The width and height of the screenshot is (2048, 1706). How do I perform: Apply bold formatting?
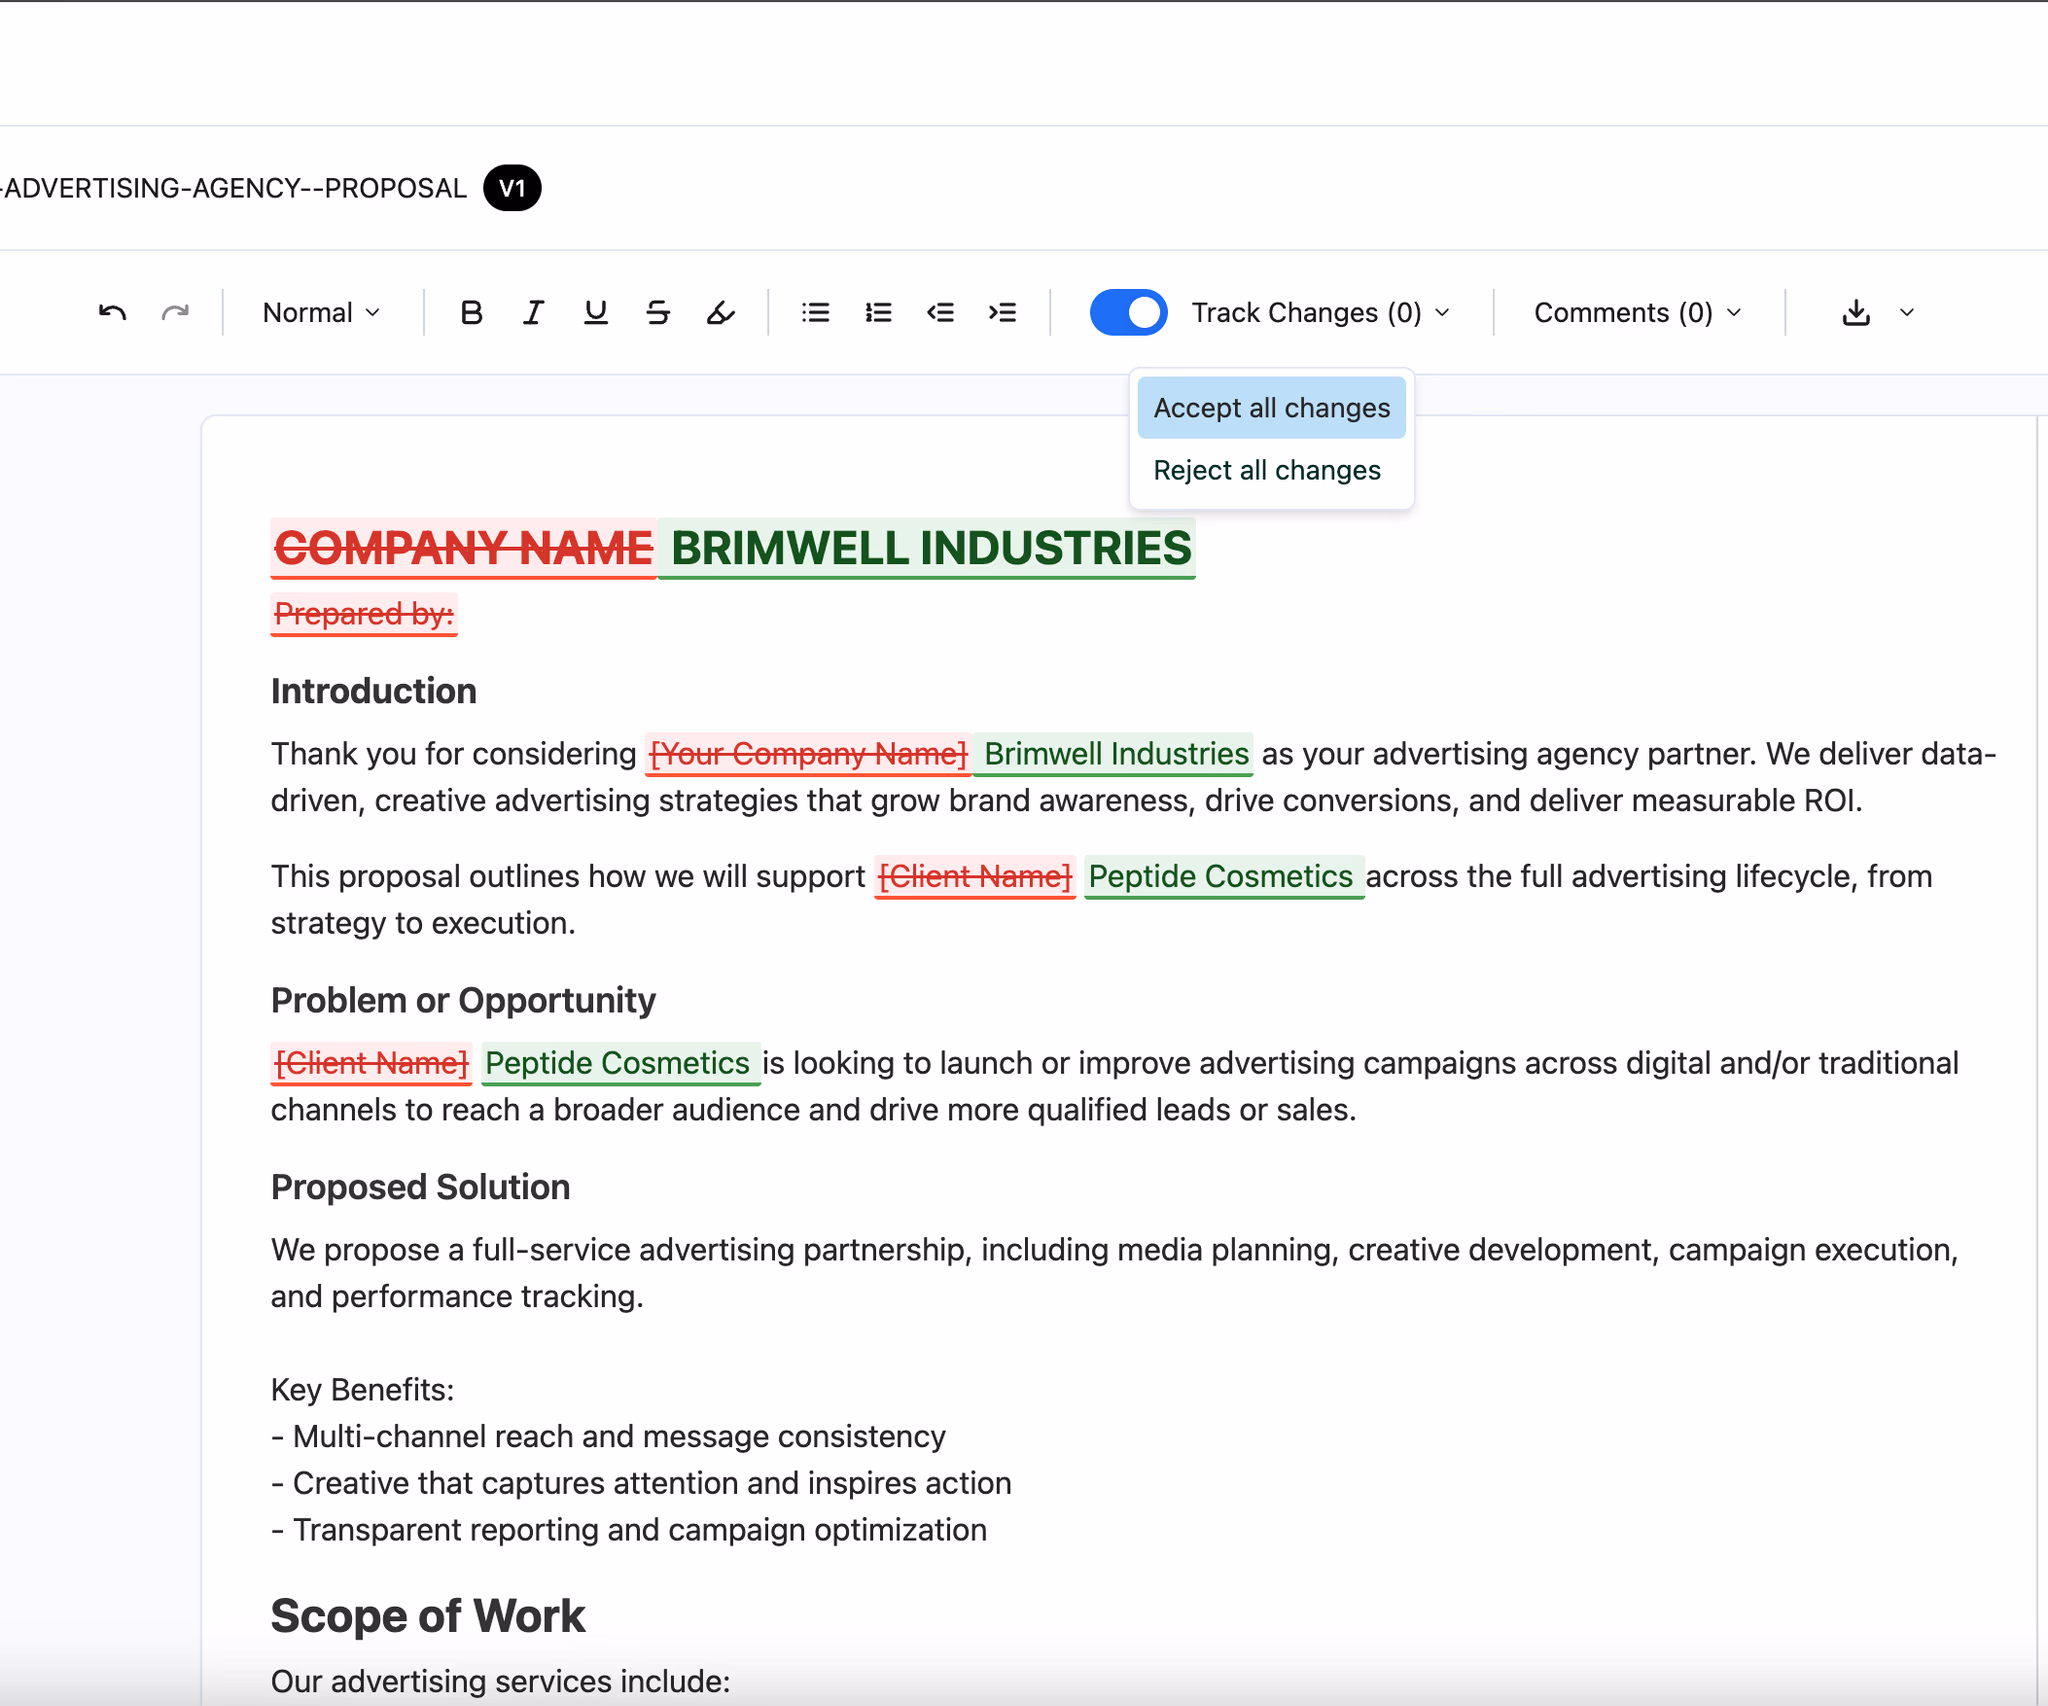click(x=471, y=312)
